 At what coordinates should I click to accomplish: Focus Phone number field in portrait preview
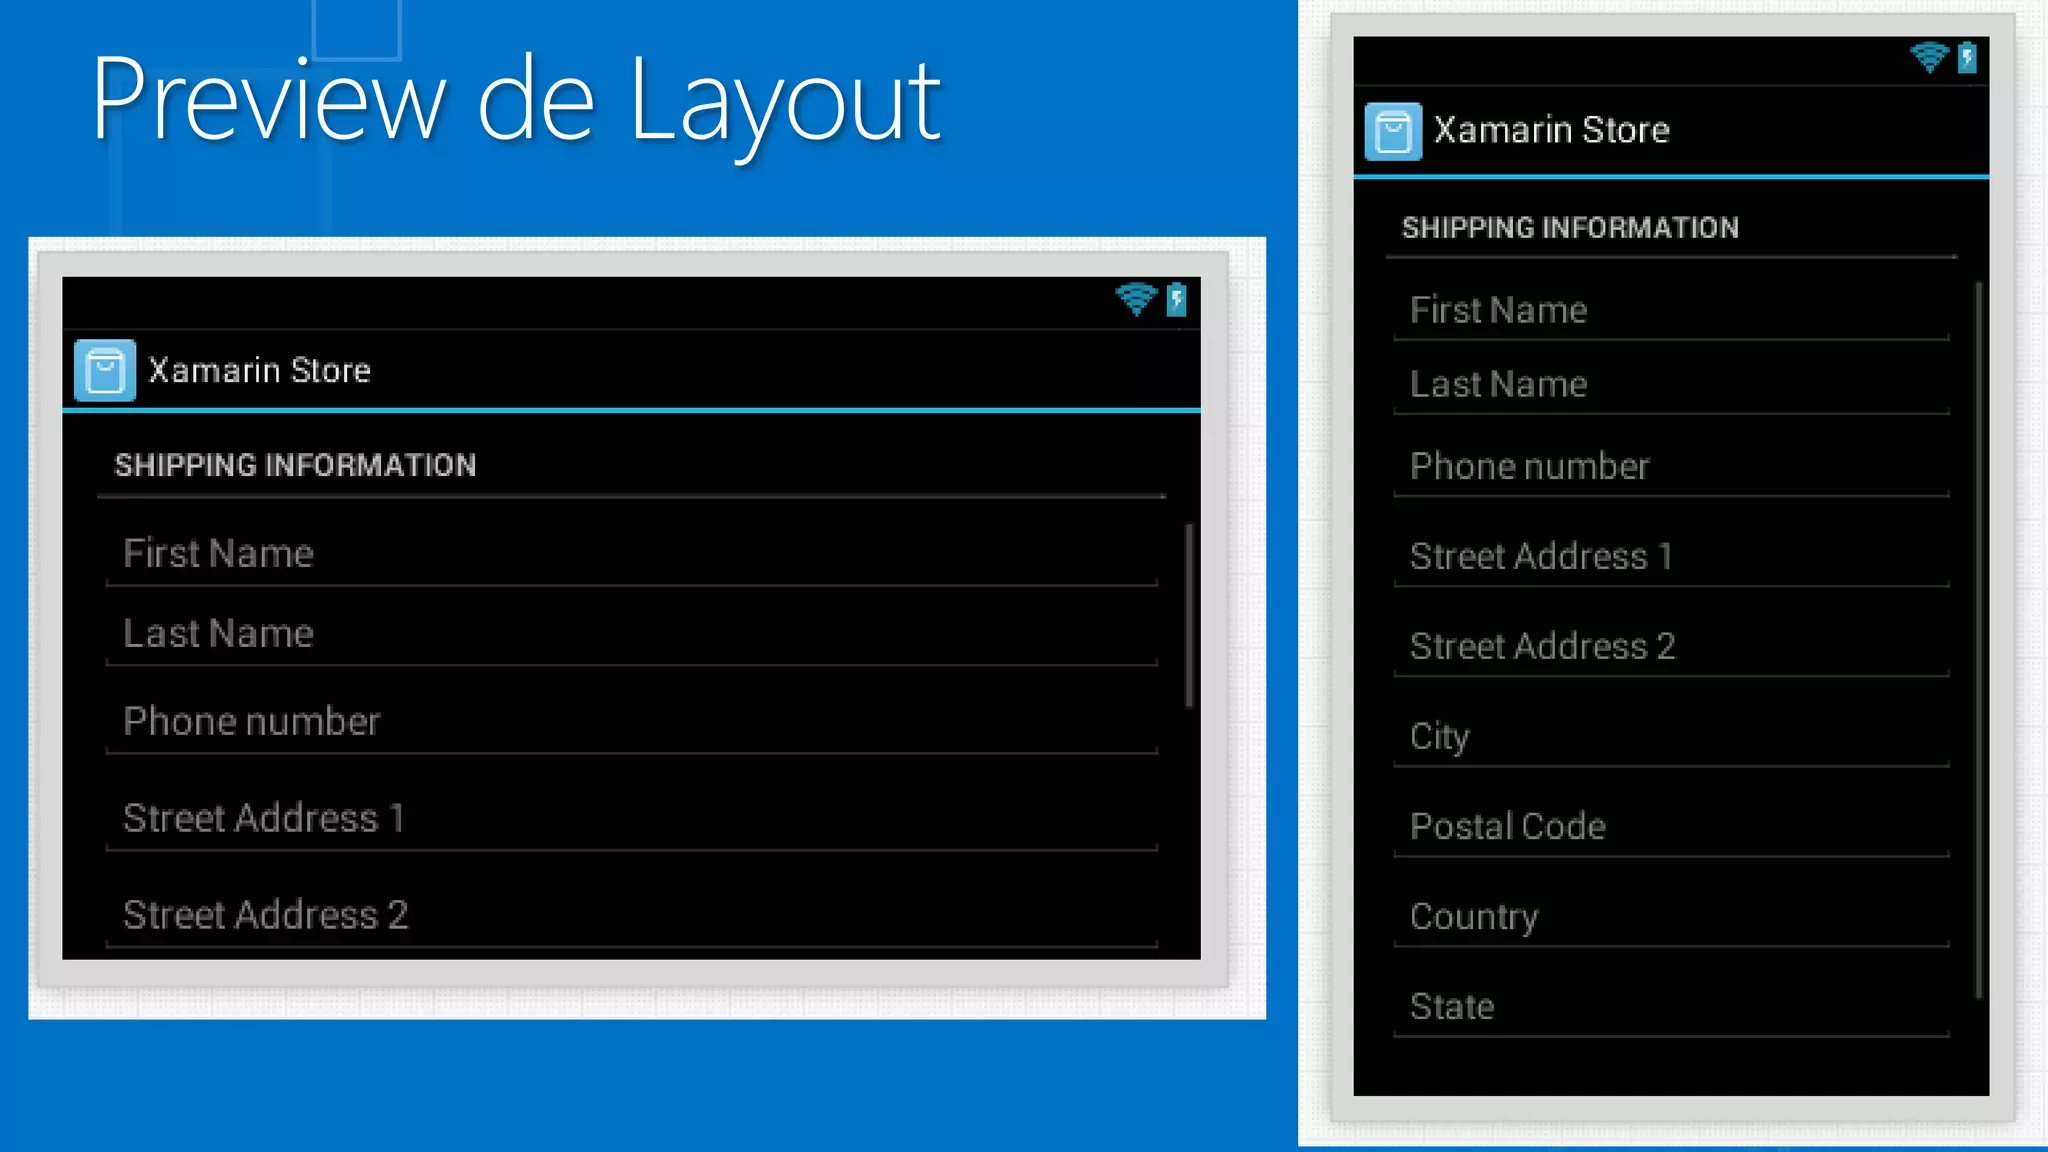[1671, 467]
